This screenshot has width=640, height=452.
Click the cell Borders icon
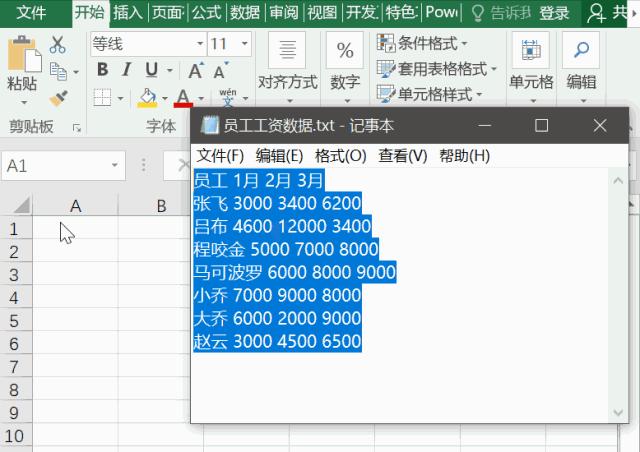pos(102,98)
